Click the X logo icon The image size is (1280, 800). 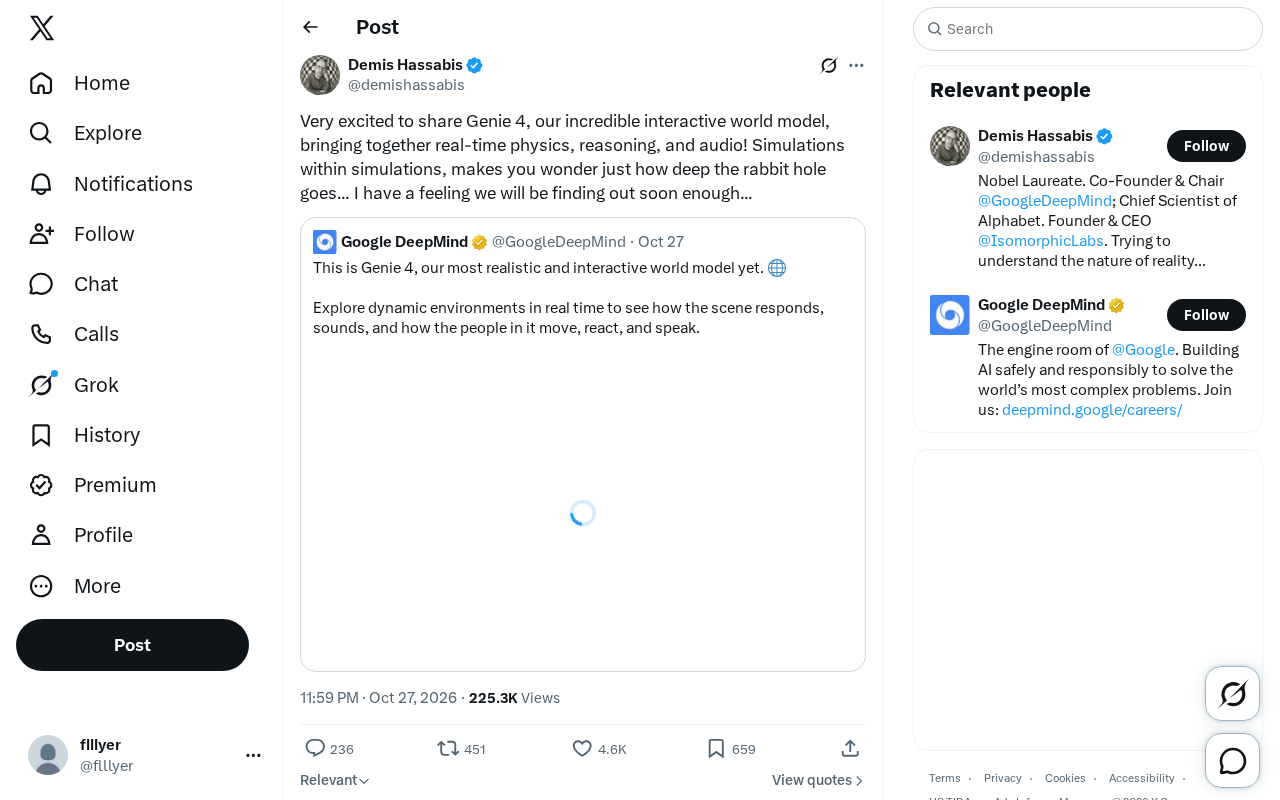(42, 28)
